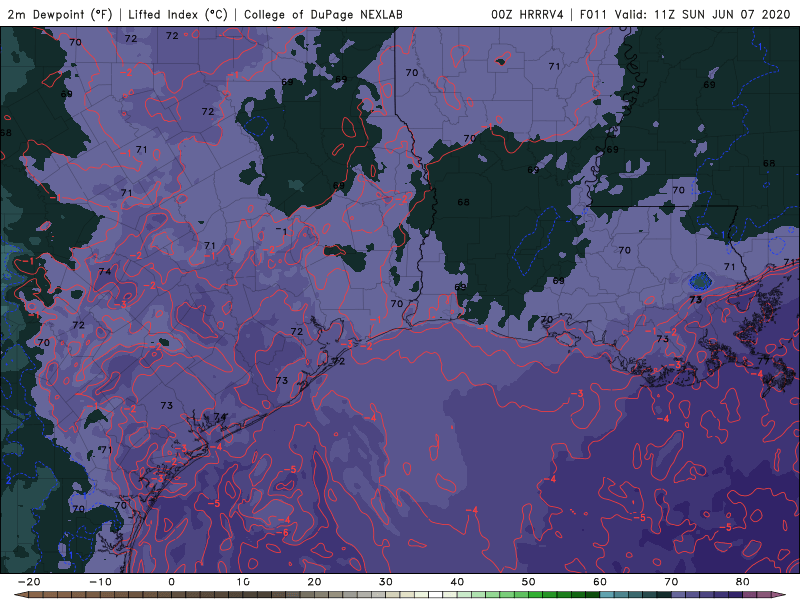This screenshot has height=600, width=800.
Task: Select the "2m Dewpoint (°F)" title text
Action: pyautogui.click(x=60, y=14)
